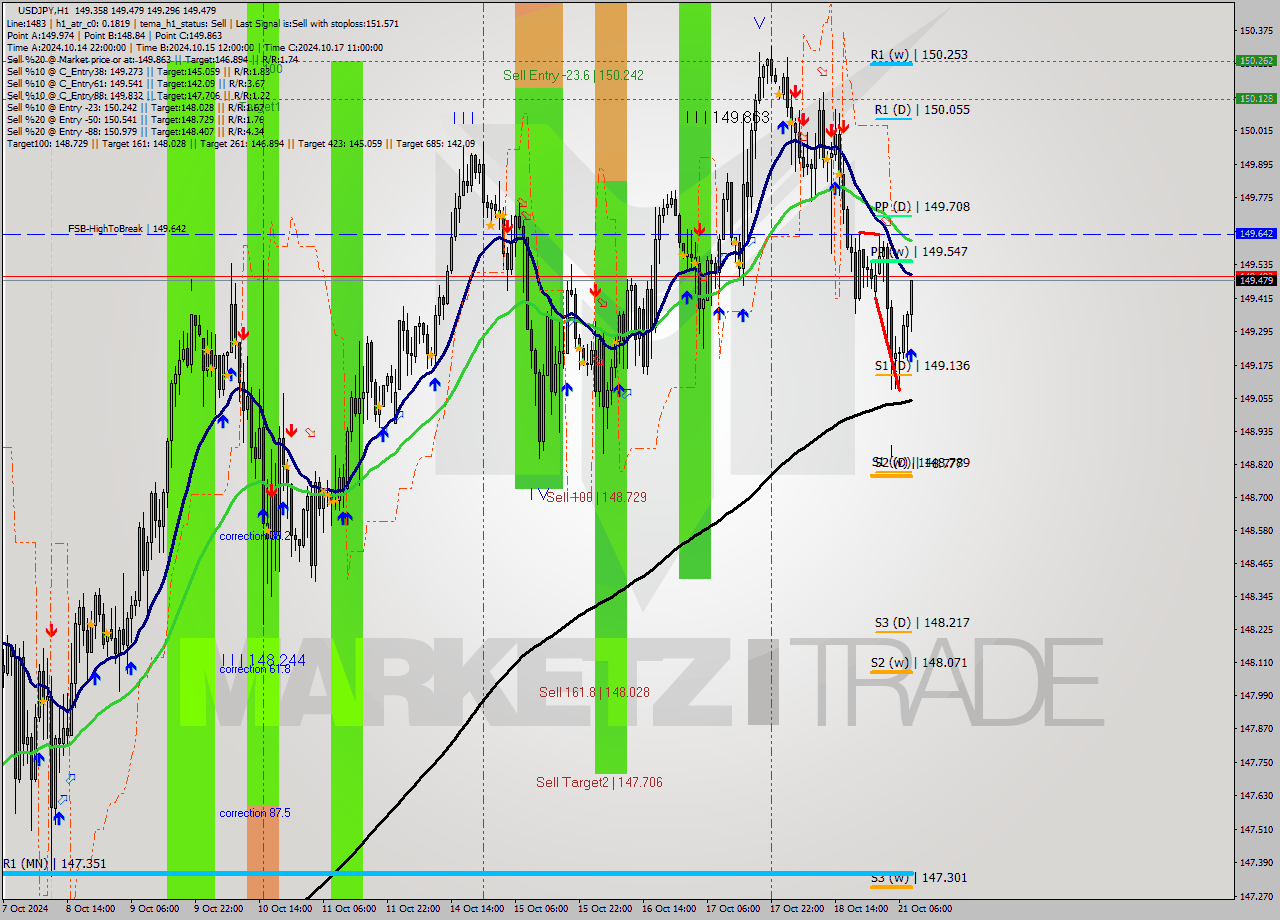This screenshot has width=1280, height=920.
Task: Select the 'Sell Target2 | 147.706' label
Action: coord(599,783)
